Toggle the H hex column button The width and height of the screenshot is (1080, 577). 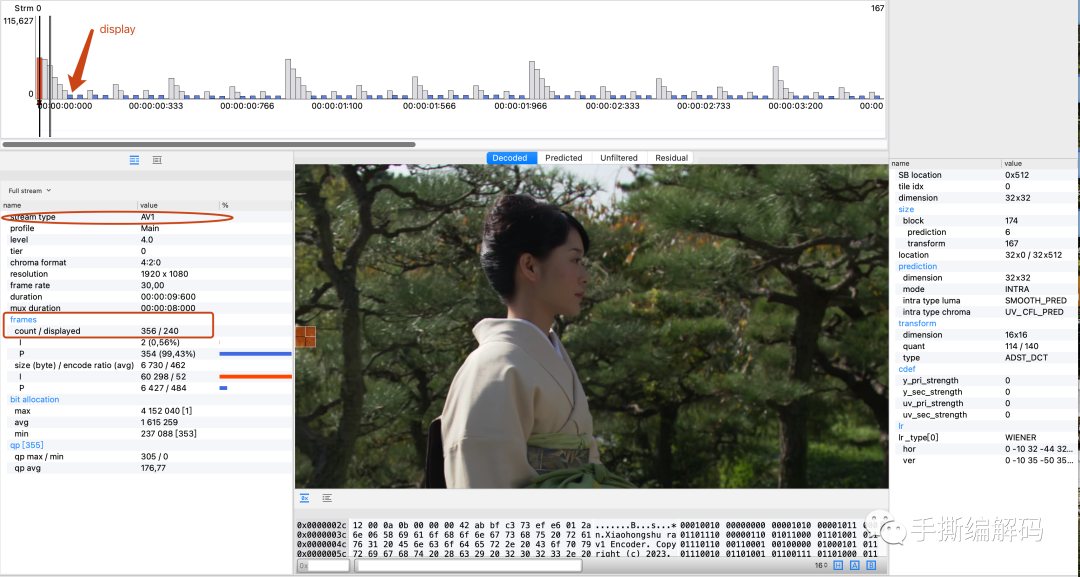click(x=838, y=566)
